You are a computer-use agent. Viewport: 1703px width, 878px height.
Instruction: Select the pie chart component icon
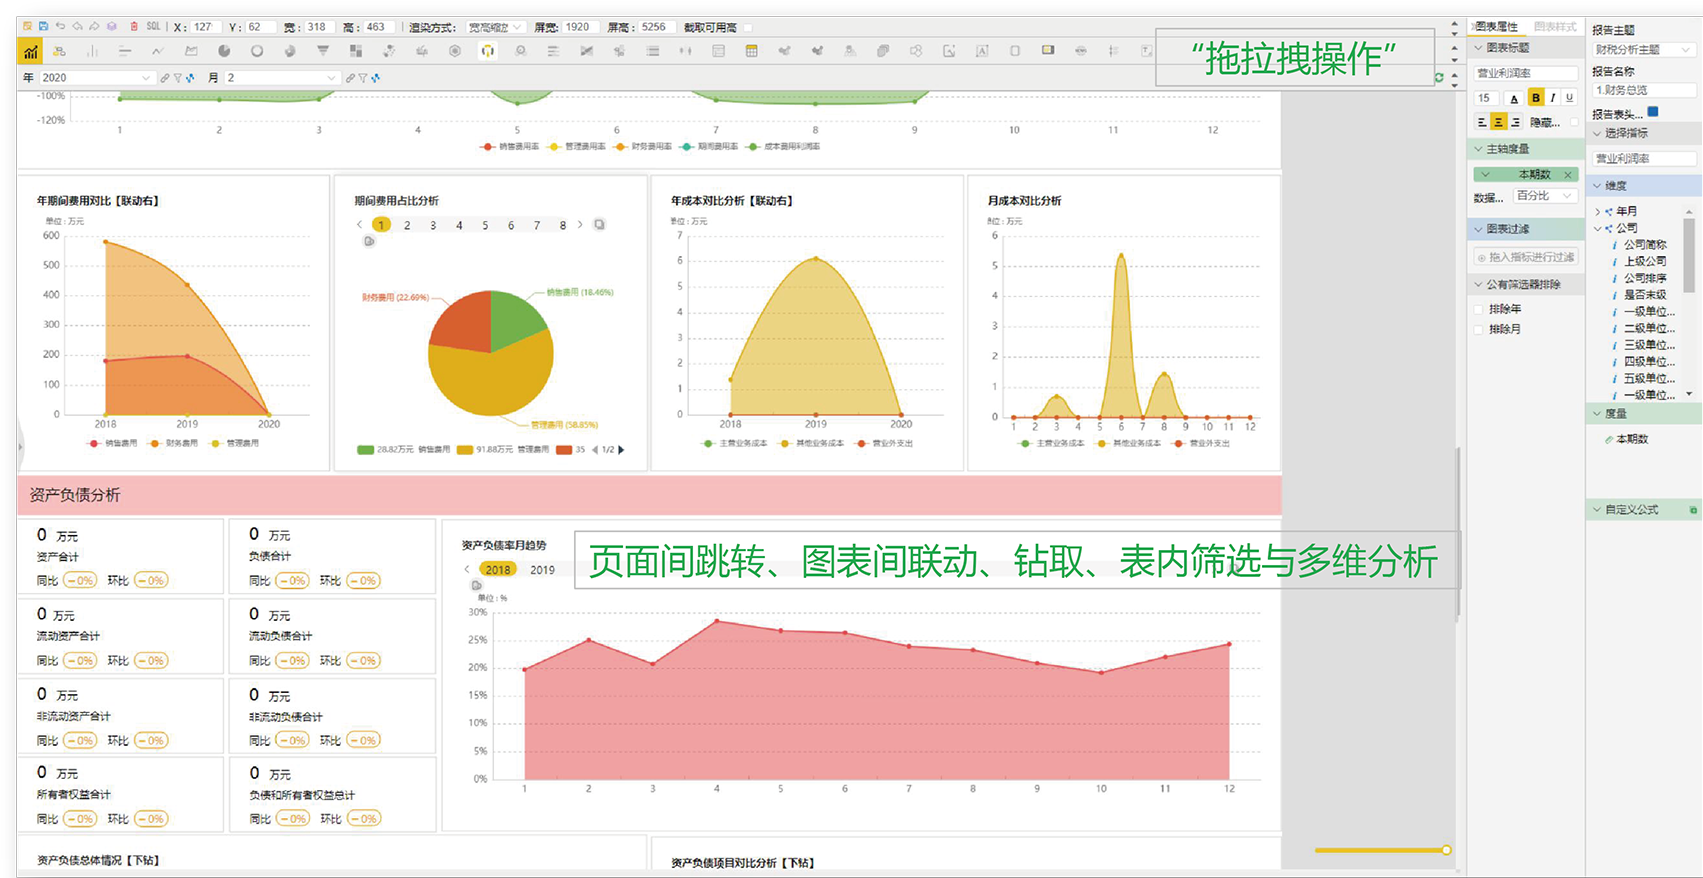[224, 51]
